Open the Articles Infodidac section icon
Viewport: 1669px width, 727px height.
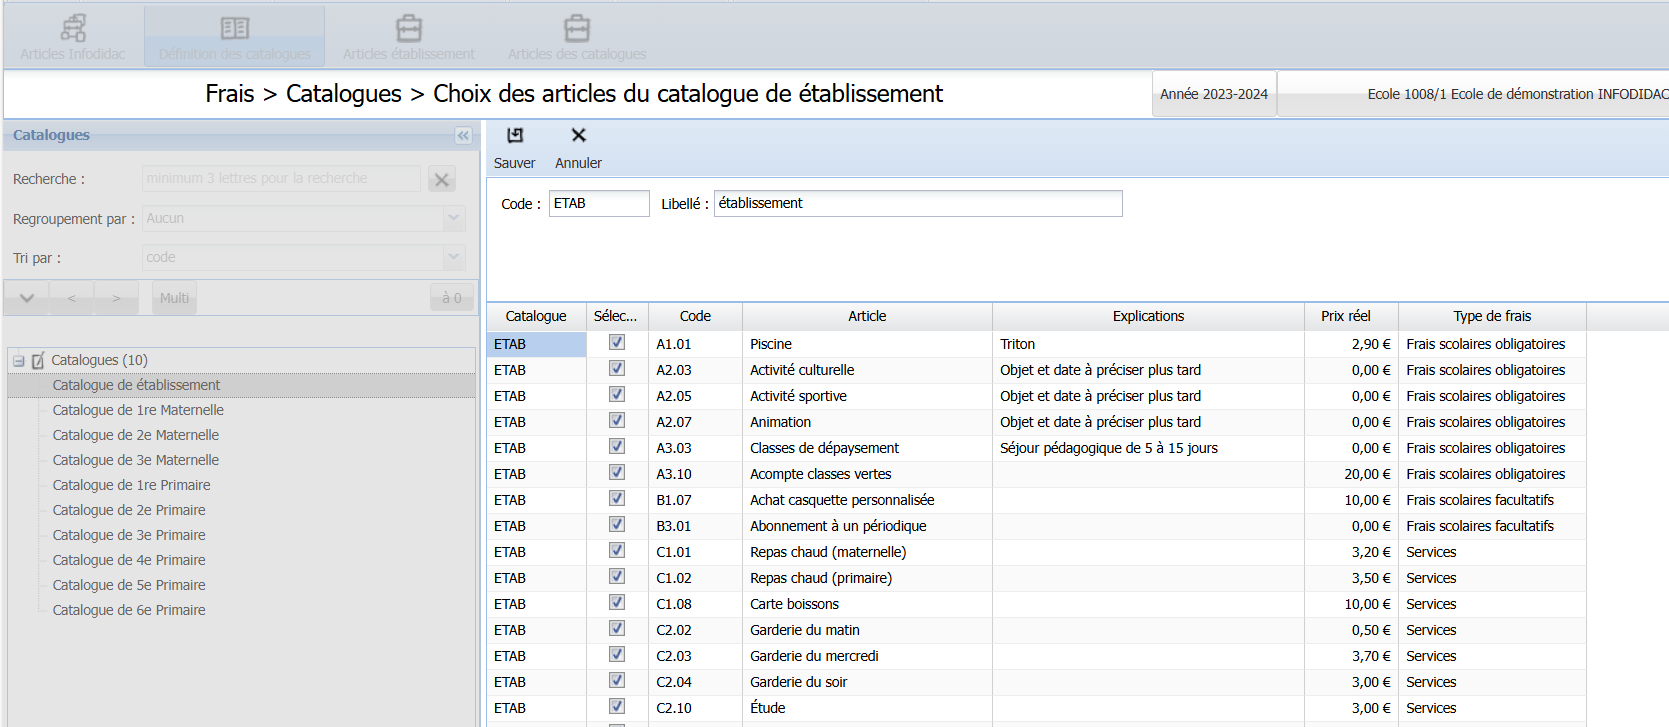click(73, 28)
